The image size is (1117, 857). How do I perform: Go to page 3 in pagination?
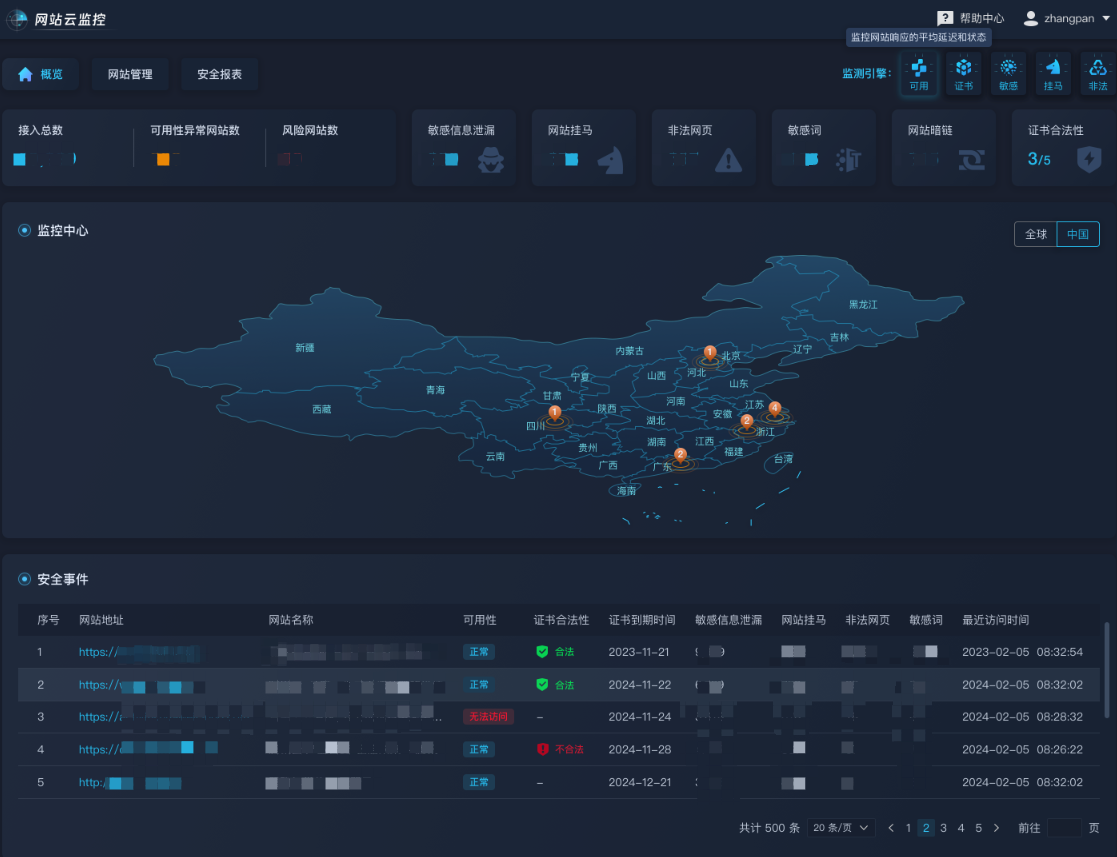(x=943, y=828)
